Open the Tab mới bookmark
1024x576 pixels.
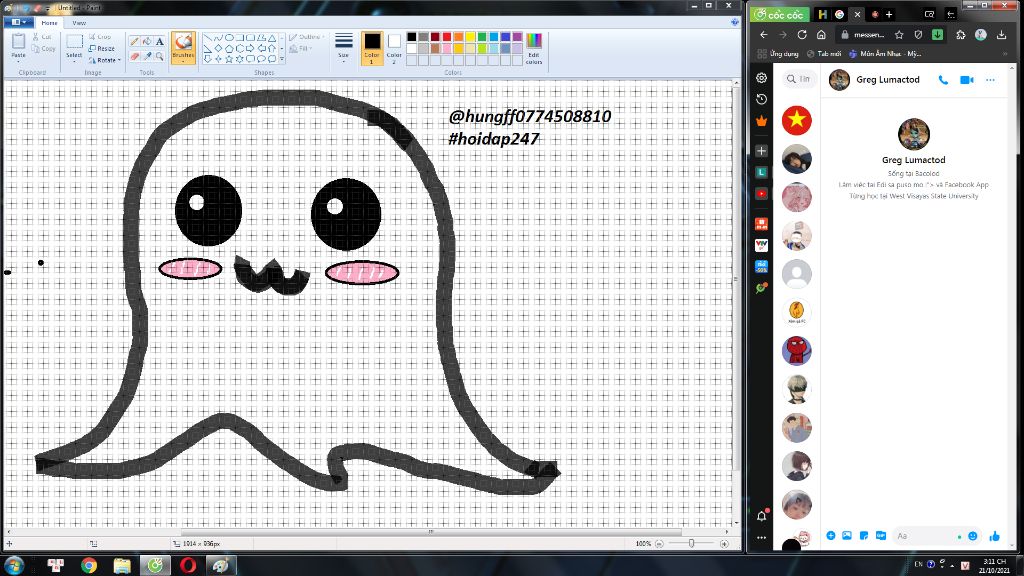tap(824, 54)
